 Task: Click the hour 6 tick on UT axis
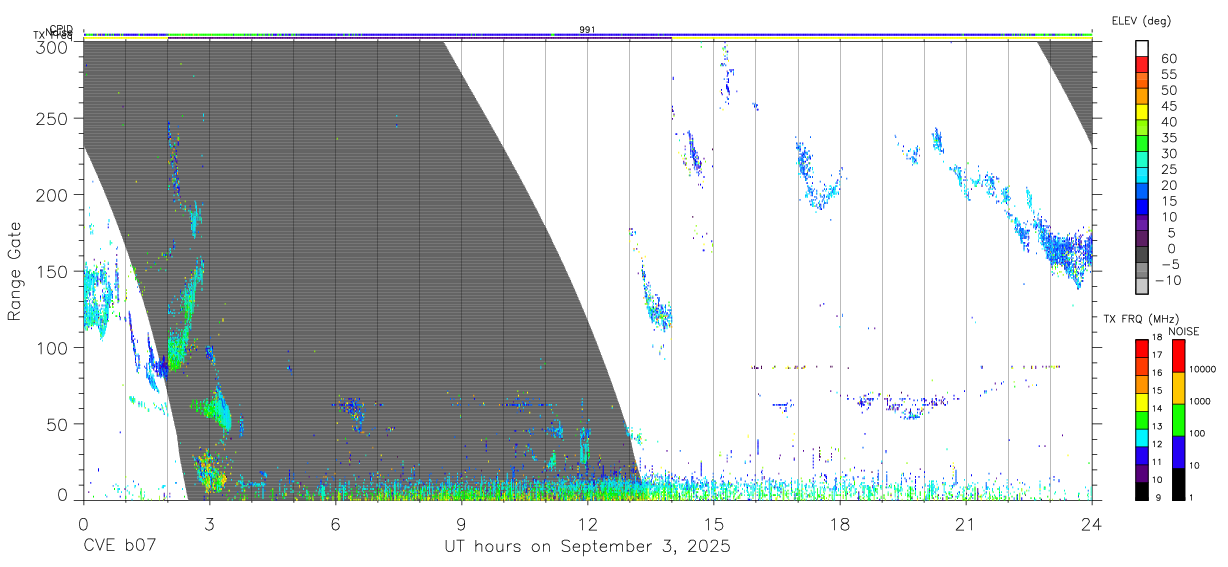[x=335, y=523]
